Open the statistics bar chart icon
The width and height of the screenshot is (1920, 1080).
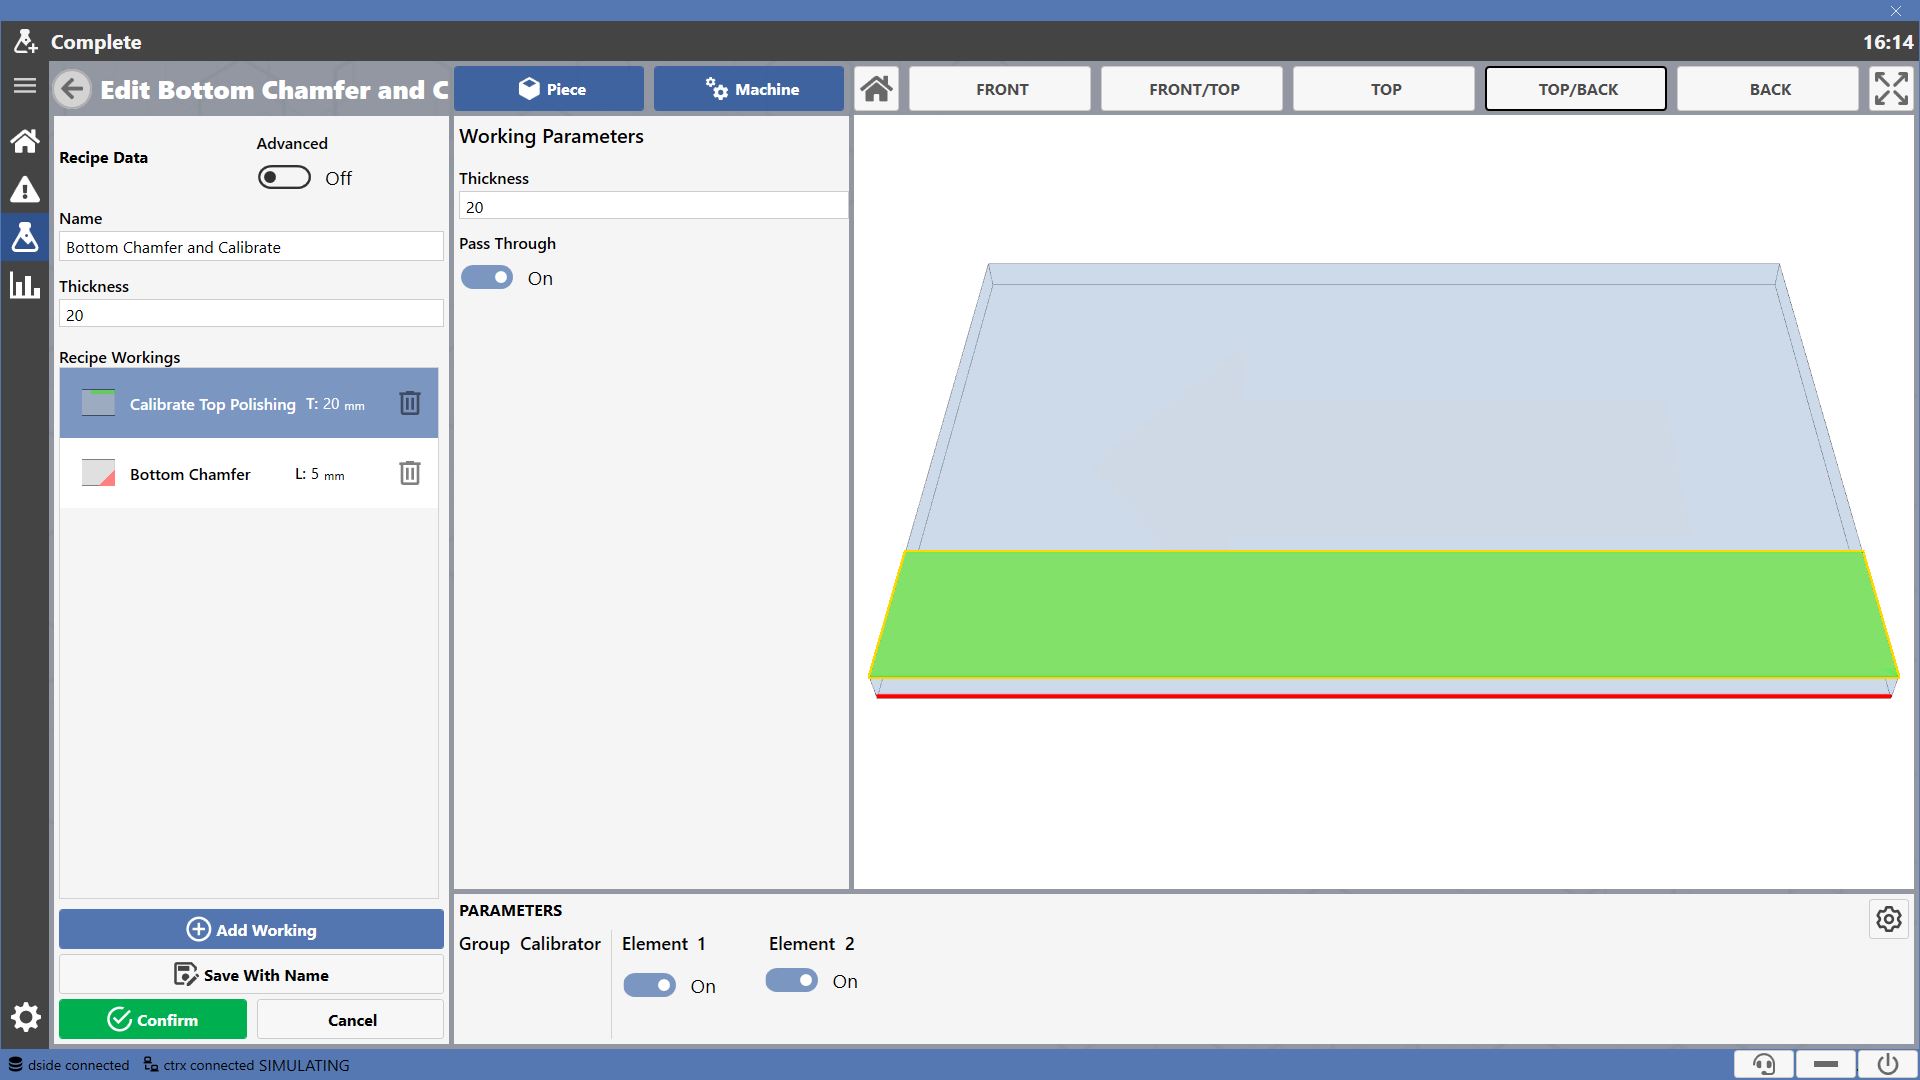[25, 285]
